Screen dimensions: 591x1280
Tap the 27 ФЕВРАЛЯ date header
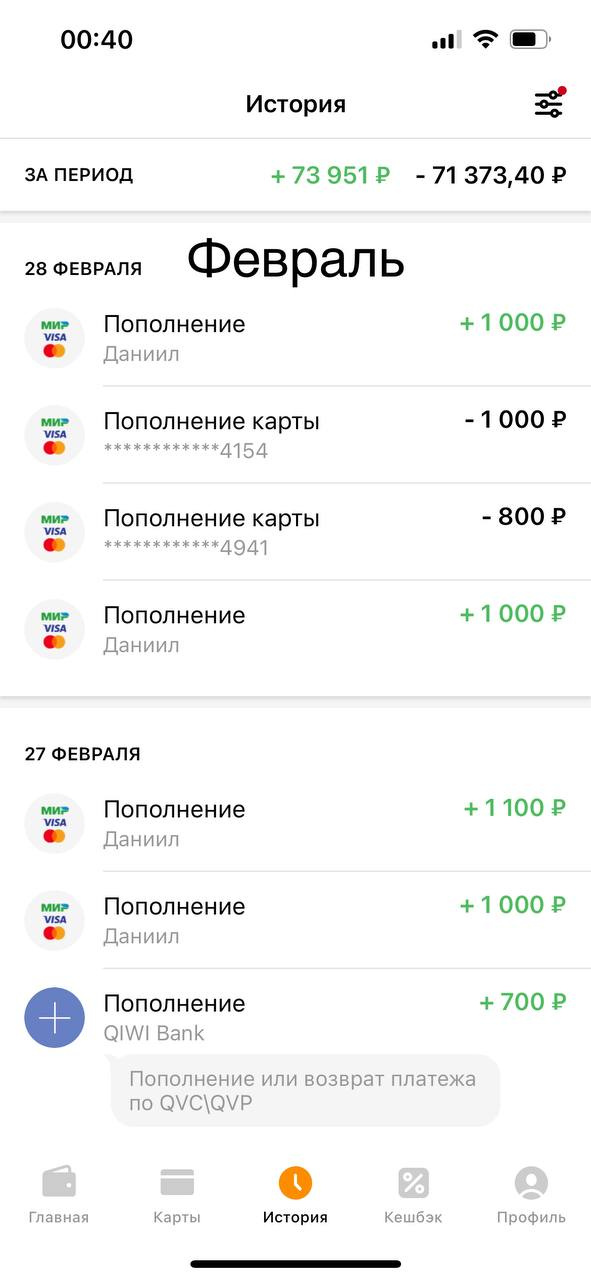point(83,754)
